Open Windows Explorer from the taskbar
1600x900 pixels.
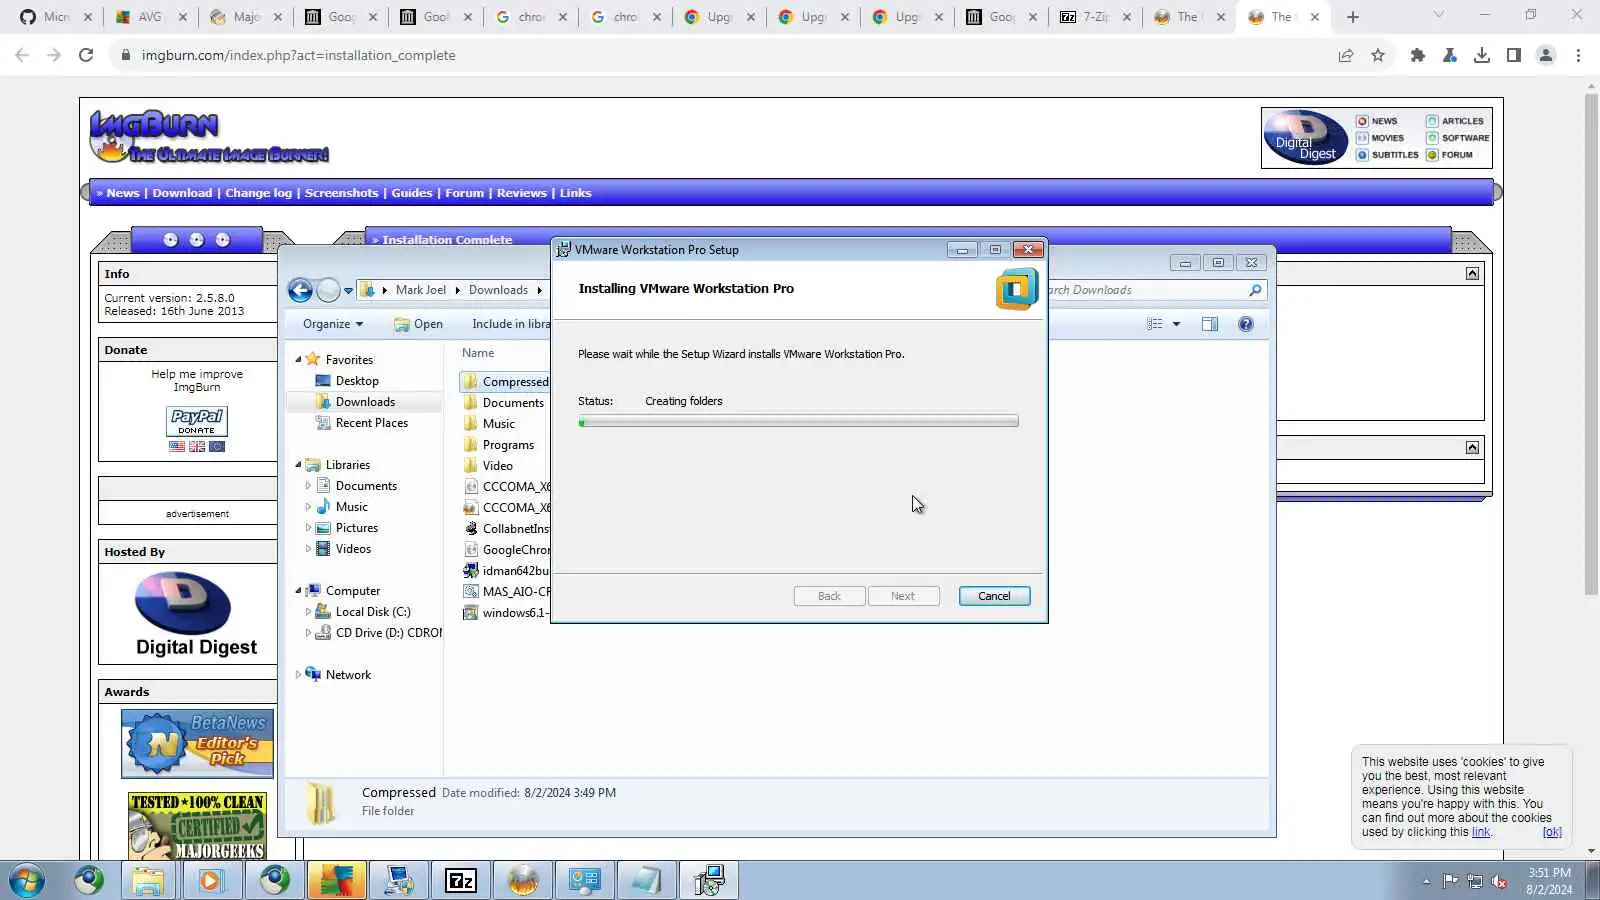click(148, 881)
